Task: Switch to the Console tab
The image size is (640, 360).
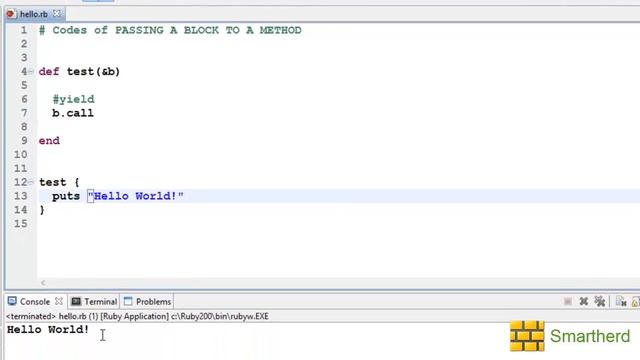Action: click(35, 302)
